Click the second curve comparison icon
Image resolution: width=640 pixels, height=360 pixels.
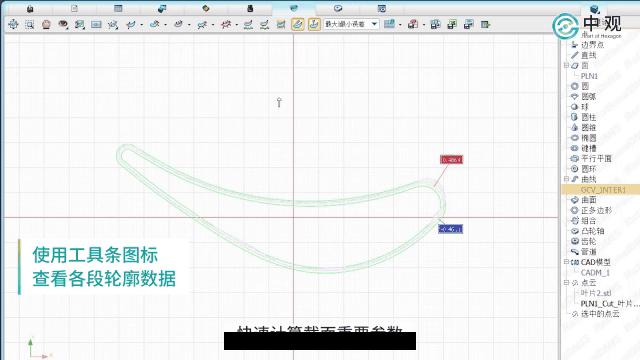point(264,24)
